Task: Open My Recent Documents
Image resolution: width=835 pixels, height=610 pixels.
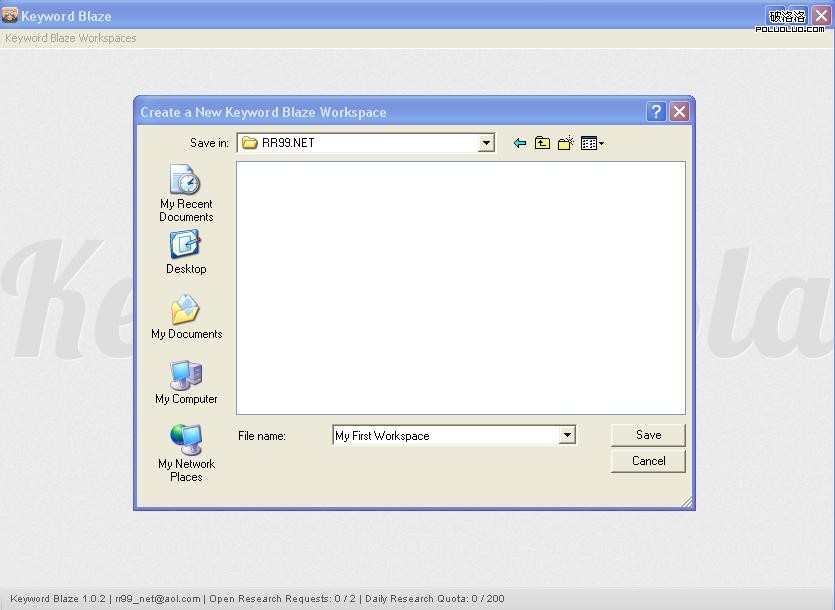Action: (x=186, y=193)
